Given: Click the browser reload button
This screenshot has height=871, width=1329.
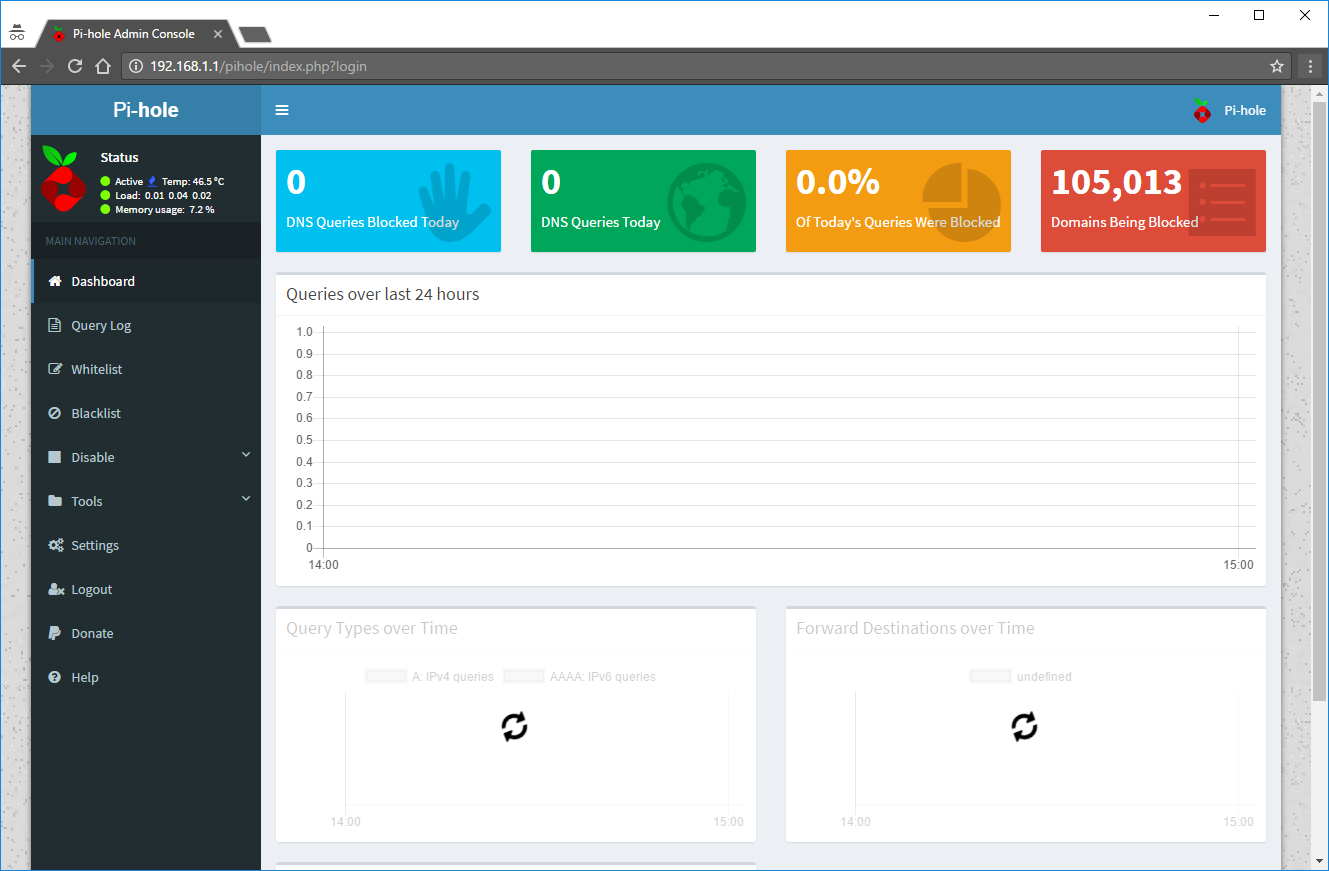Looking at the screenshot, I should pos(74,66).
